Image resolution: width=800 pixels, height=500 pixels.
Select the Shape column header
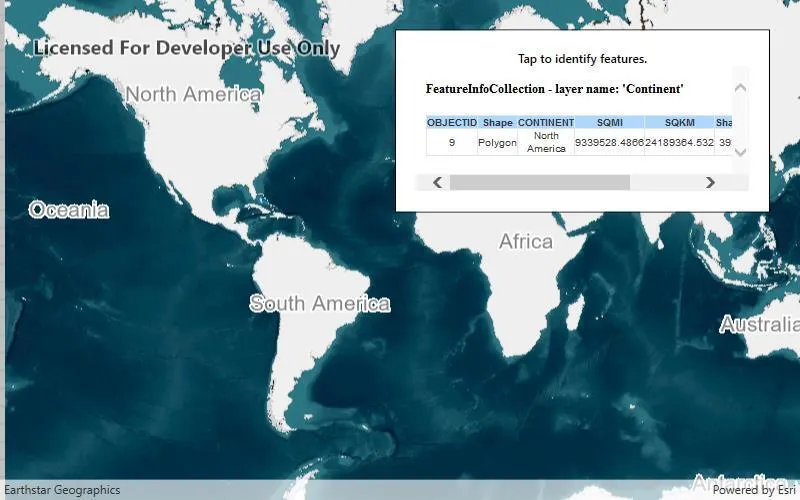coord(497,122)
